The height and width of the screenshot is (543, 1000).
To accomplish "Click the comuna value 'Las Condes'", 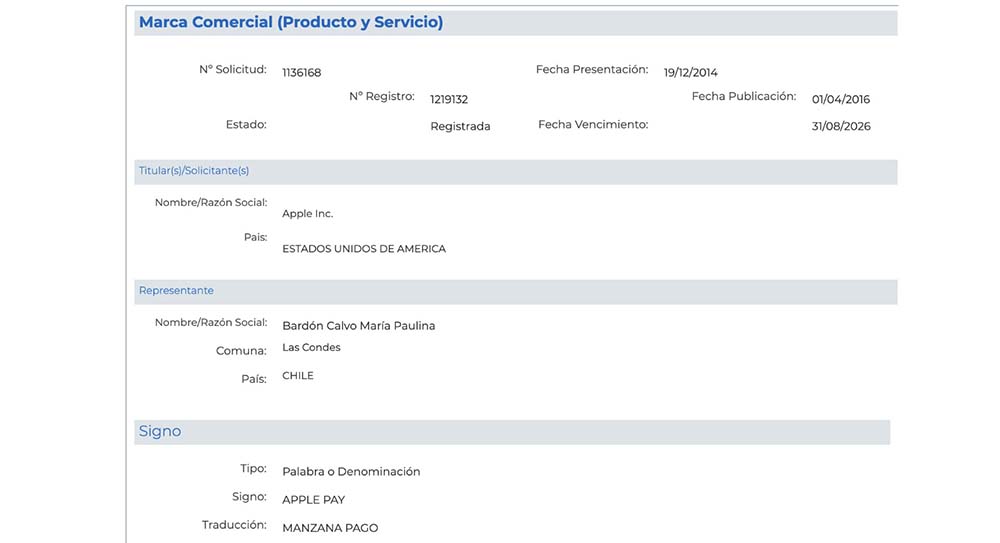I will pyautogui.click(x=311, y=347).
